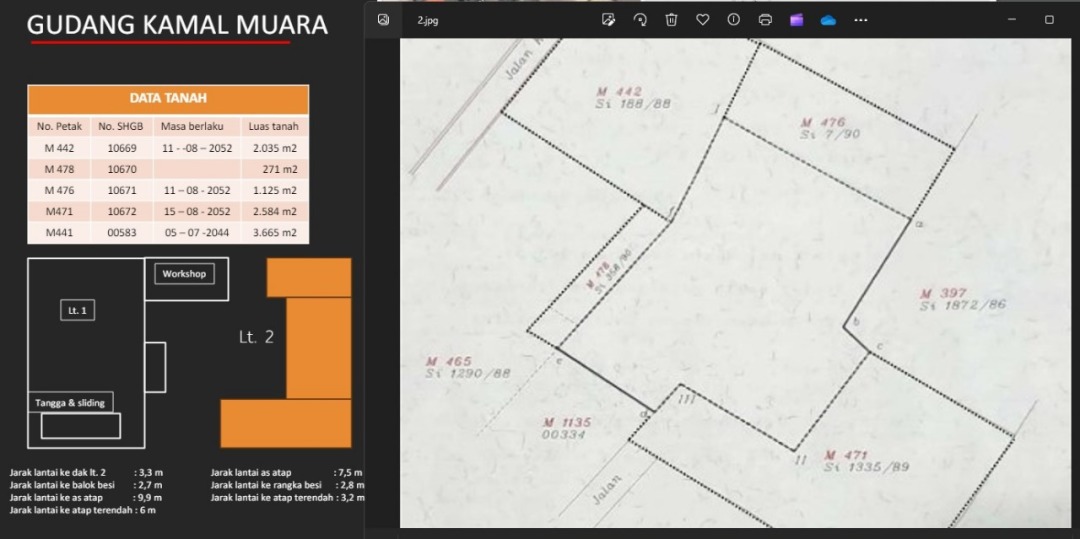The image size is (1080, 539).
Task: Click the DATA TANAH orange table header
Action: 168,99
